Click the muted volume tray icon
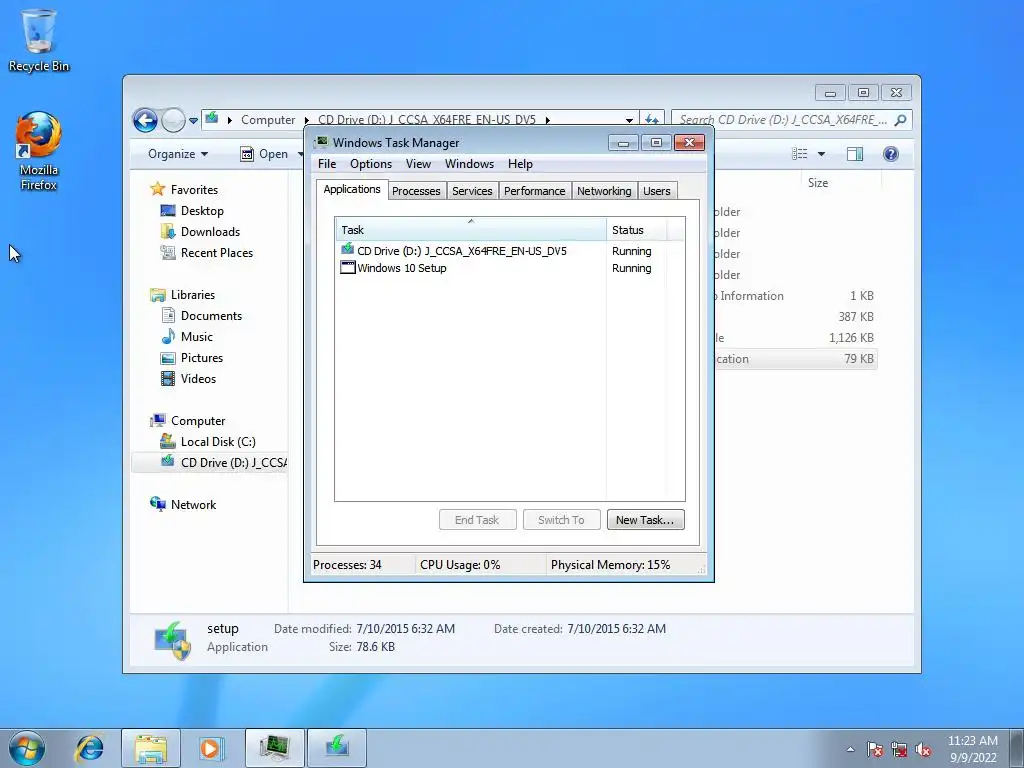Viewport: 1024px width, 768px height. coord(923,749)
